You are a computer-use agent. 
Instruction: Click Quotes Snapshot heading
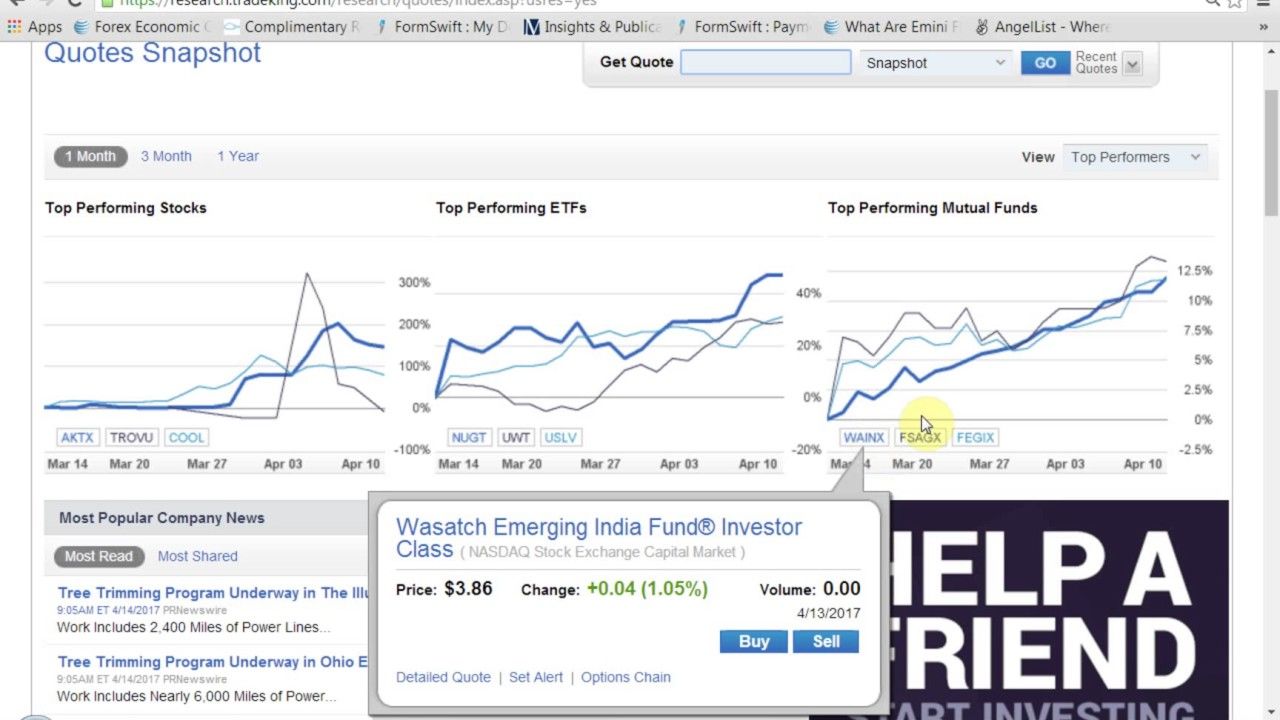[152, 52]
